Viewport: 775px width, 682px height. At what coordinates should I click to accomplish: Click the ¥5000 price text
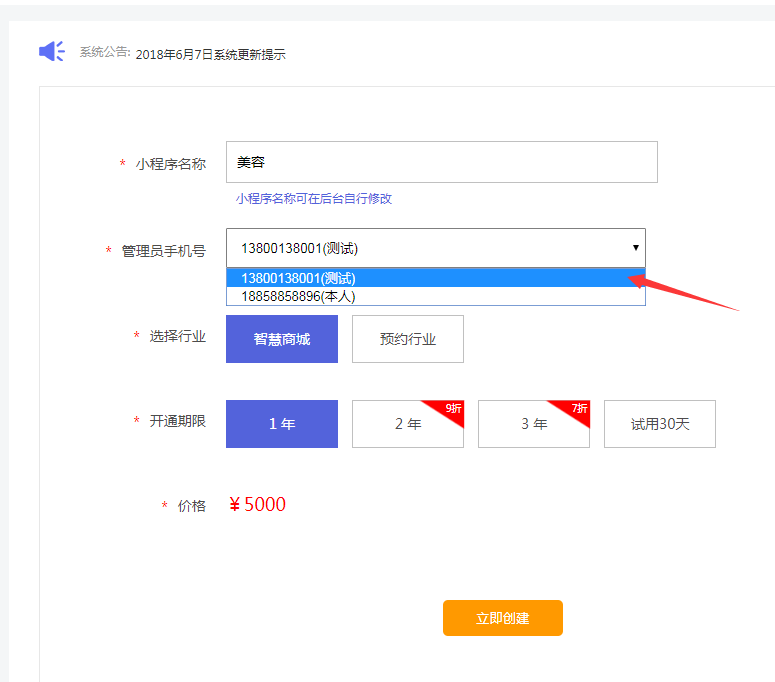tap(257, 505)
